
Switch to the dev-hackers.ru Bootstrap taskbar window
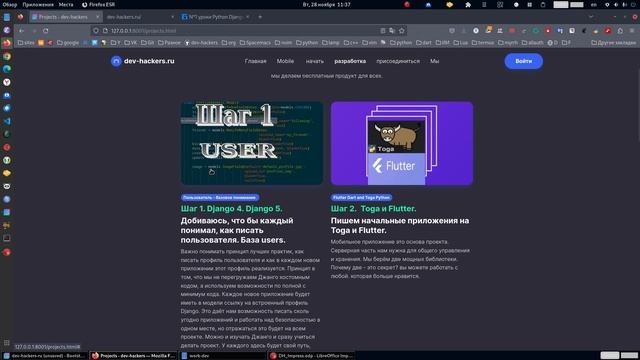point(44,356)
